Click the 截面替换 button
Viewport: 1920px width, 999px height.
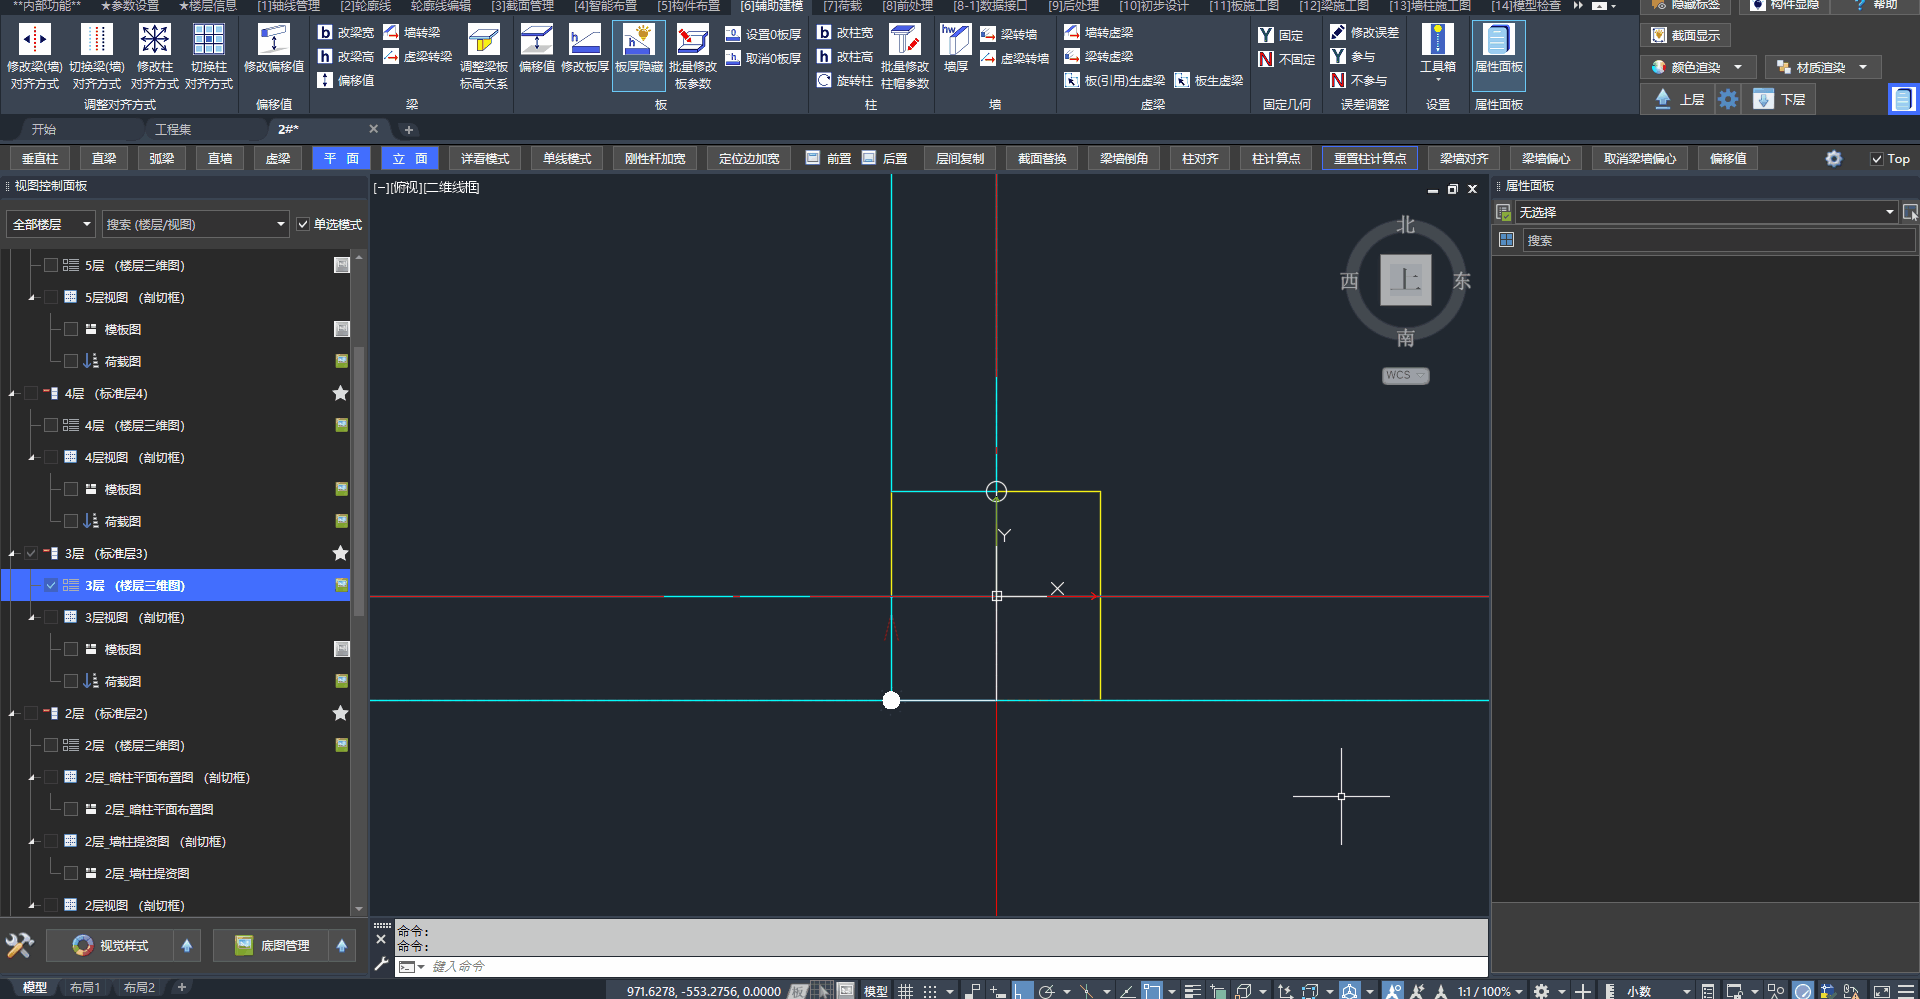pyautogui.click(x=1041, y=159)
